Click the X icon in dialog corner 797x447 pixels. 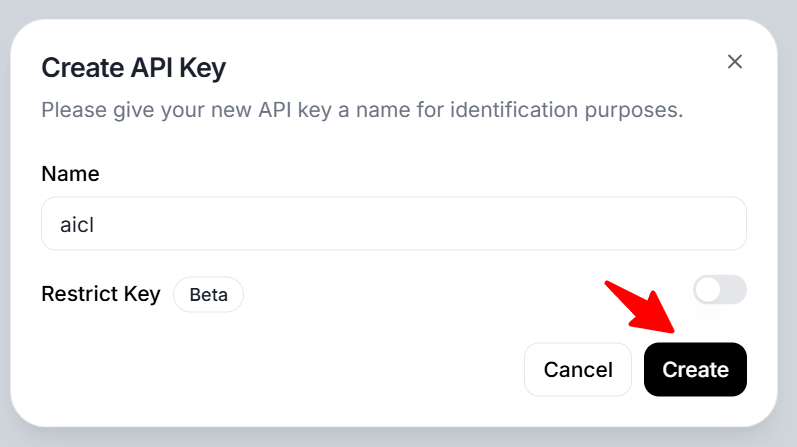pos(735,62)
